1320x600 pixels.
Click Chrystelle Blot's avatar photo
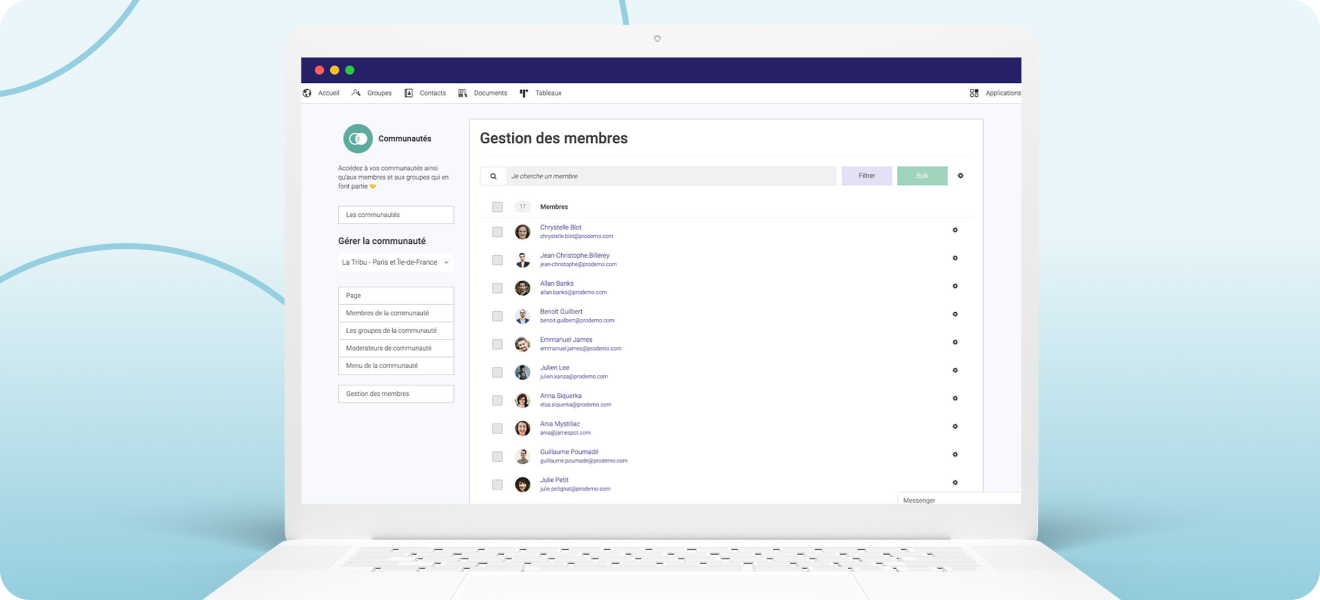pos(522,232)
